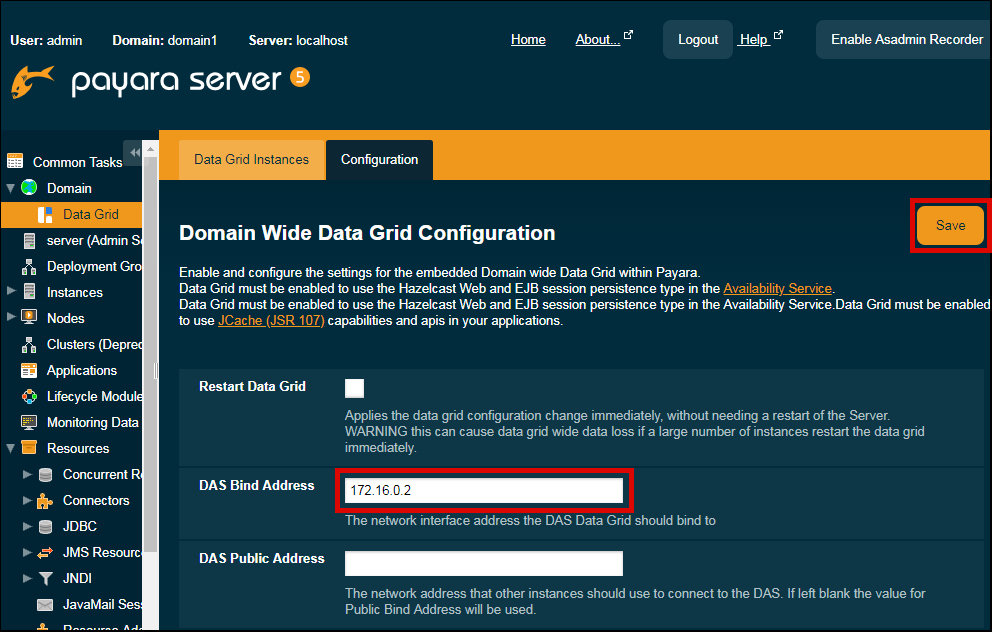Click the Payara fish logo

[32, 83]
